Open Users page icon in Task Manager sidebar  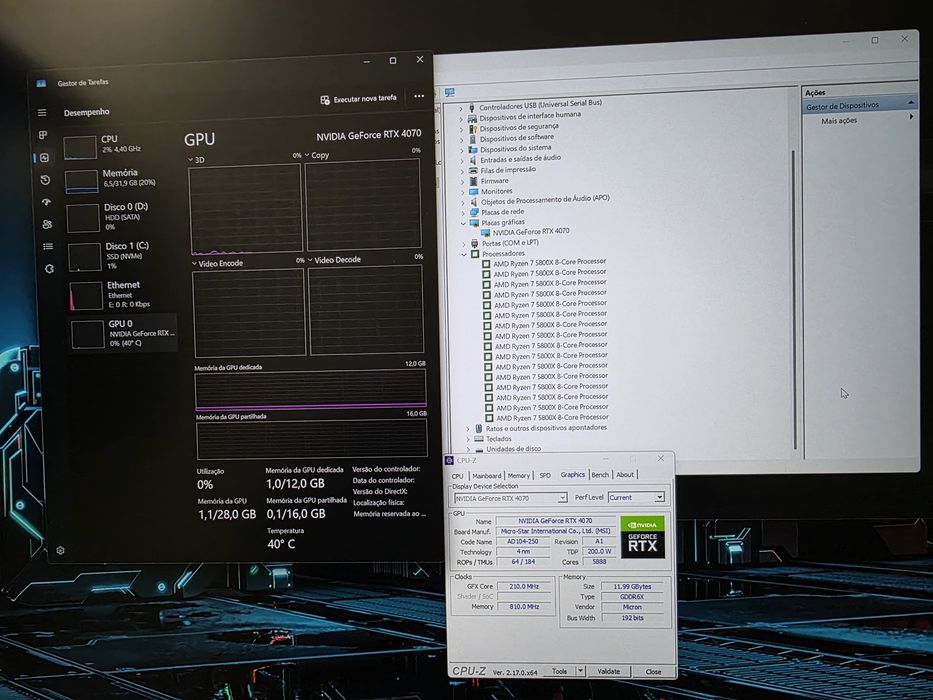pos(47,224)
